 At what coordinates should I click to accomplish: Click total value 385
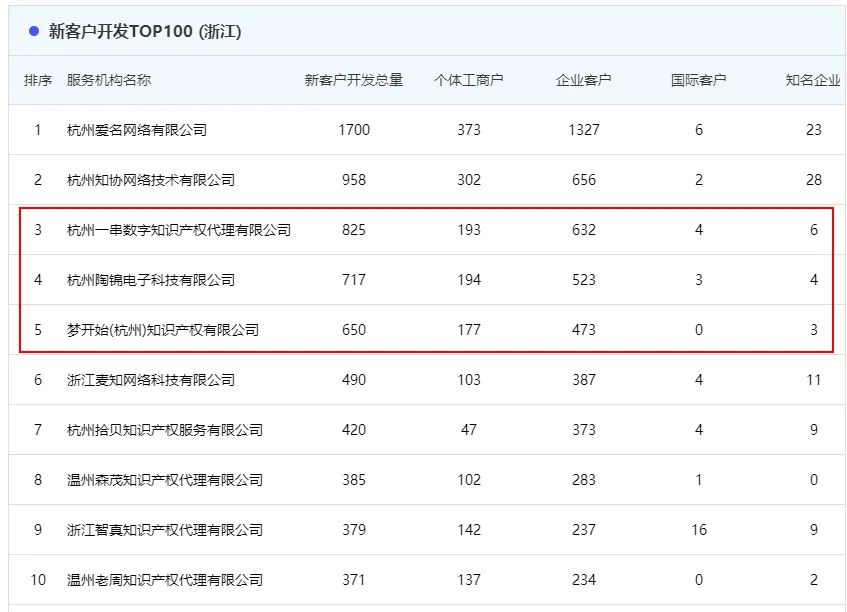pyautogui.click(x=354, y=480)
